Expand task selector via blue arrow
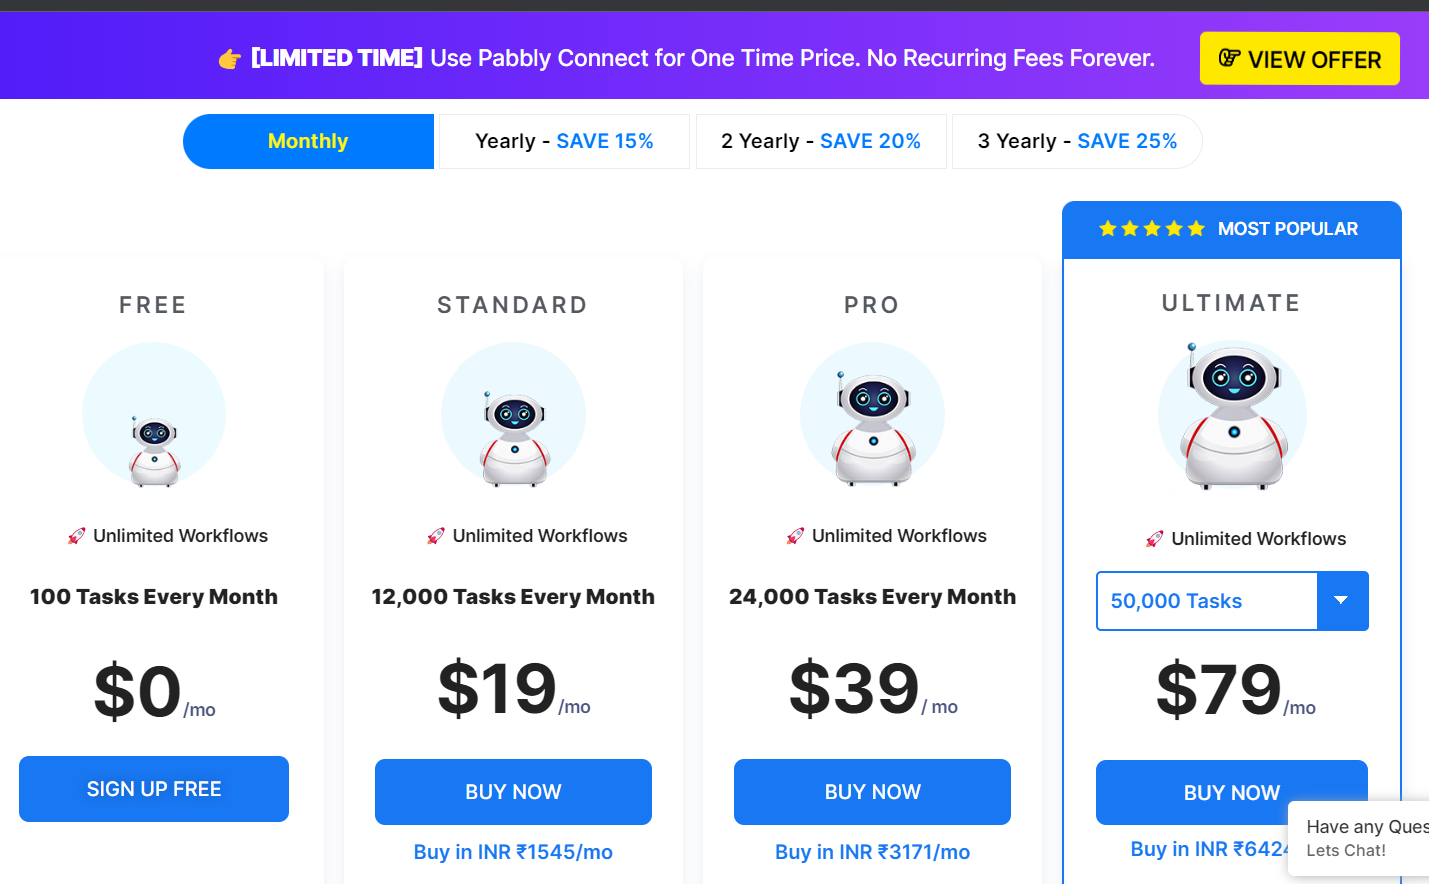1429x884 pixels. point(1342,601)
